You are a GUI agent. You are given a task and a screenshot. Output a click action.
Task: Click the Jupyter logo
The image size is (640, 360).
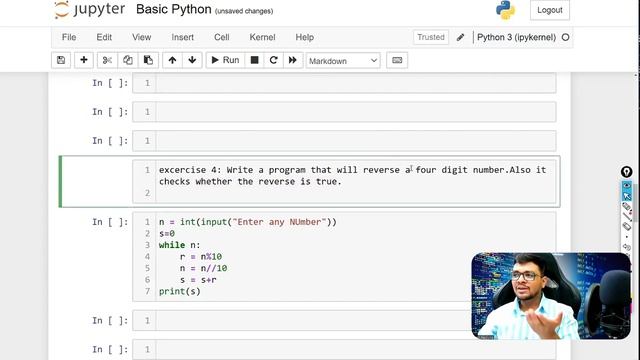[89, 9]
